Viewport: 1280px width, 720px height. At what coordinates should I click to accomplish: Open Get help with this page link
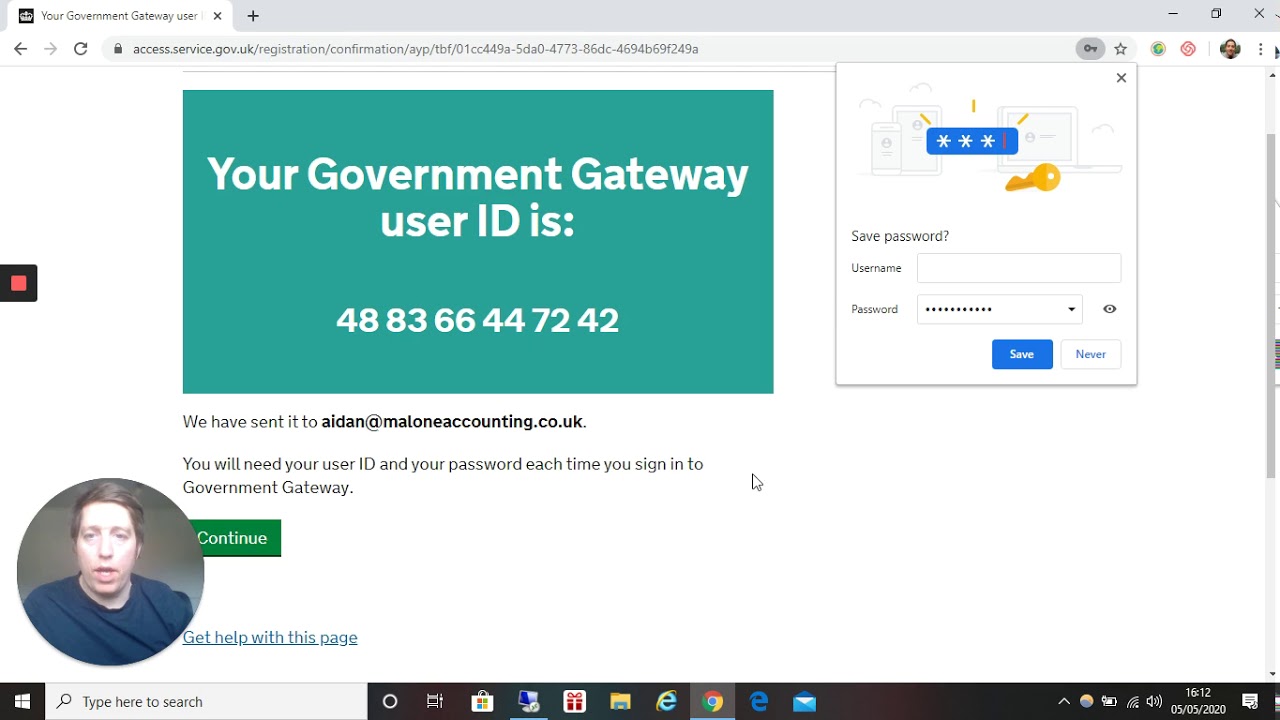pos(270,637)
